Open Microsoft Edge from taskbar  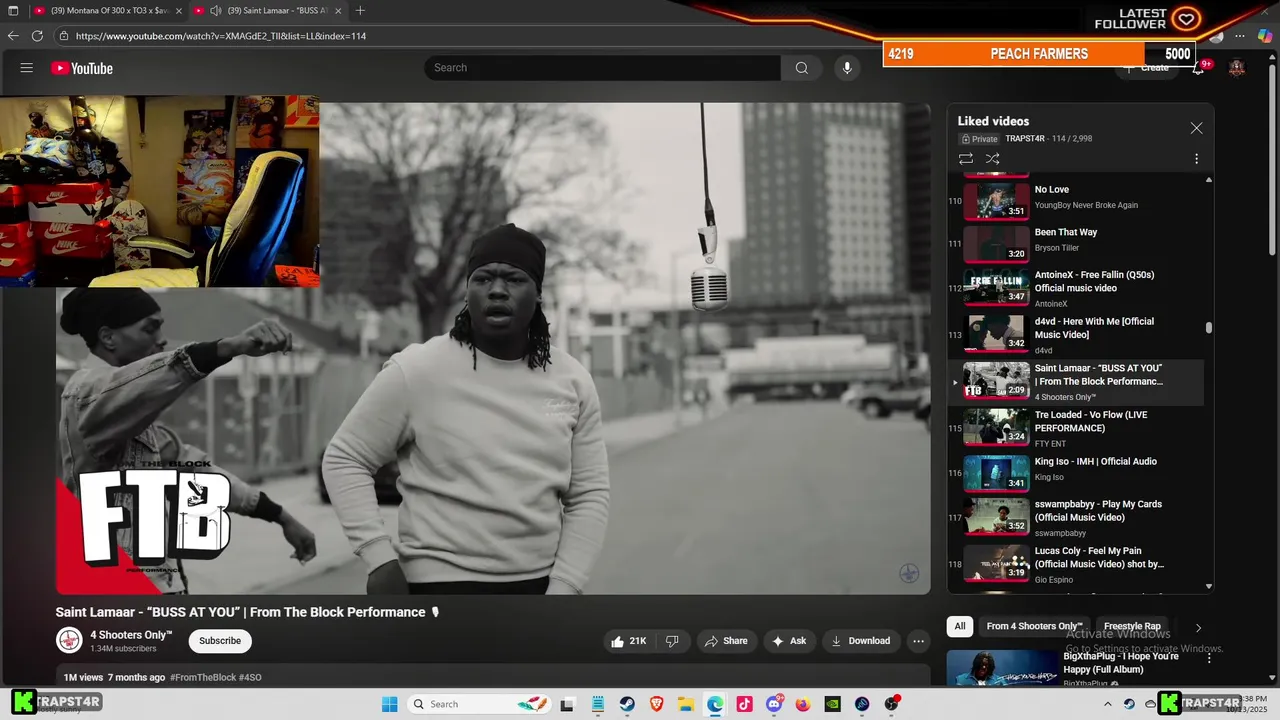[x=715, y=704]
